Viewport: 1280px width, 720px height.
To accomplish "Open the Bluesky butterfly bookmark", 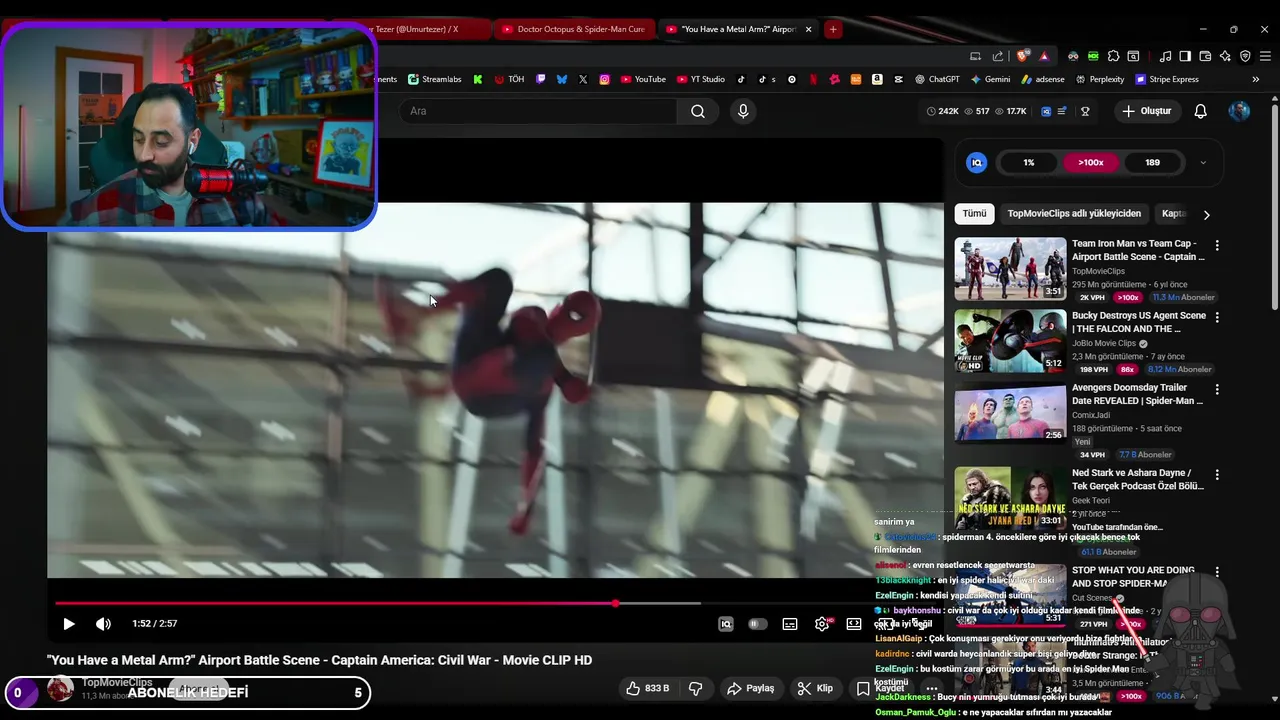I will (x=562, y=79).
